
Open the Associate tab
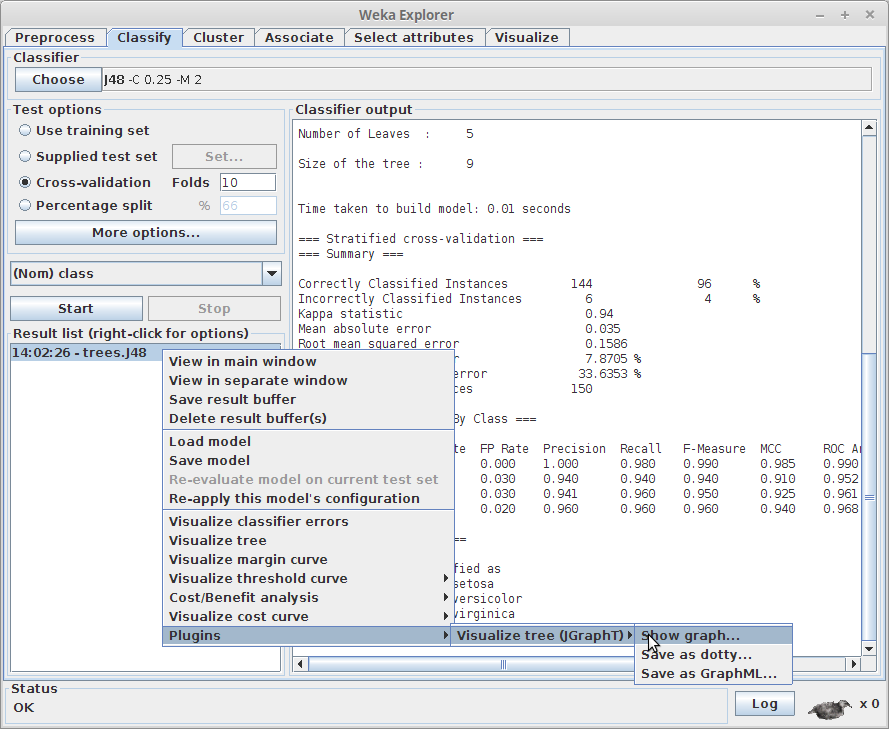299,37
